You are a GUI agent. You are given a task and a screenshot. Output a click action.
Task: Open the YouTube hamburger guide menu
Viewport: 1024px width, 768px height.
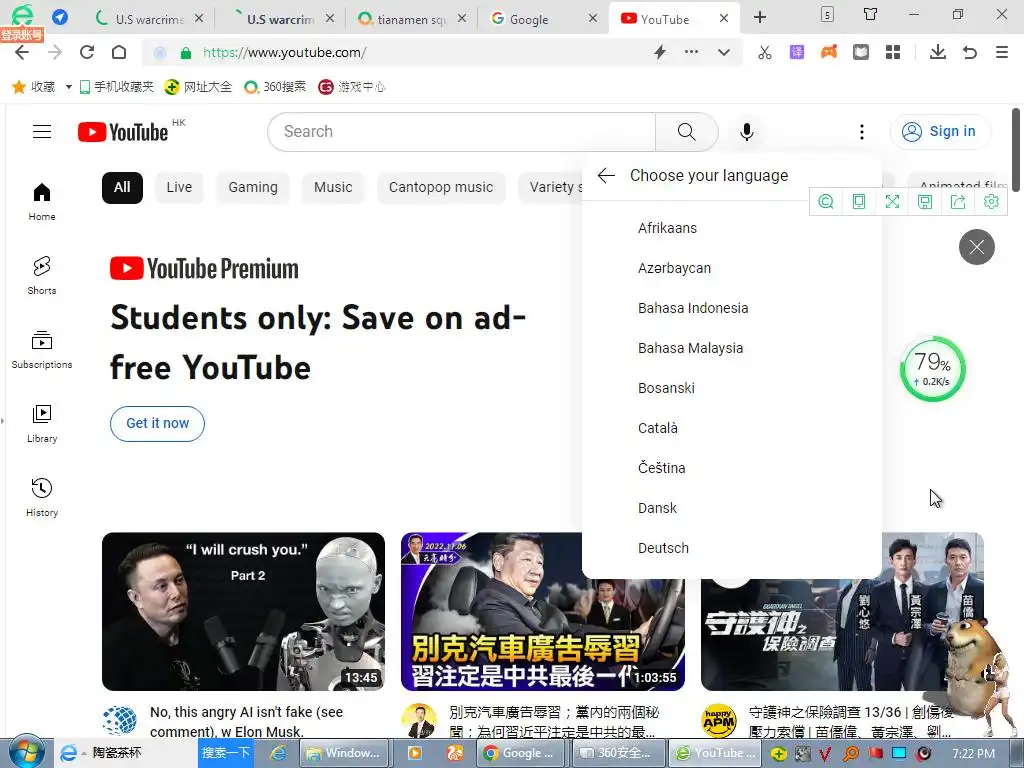(42, 132)
